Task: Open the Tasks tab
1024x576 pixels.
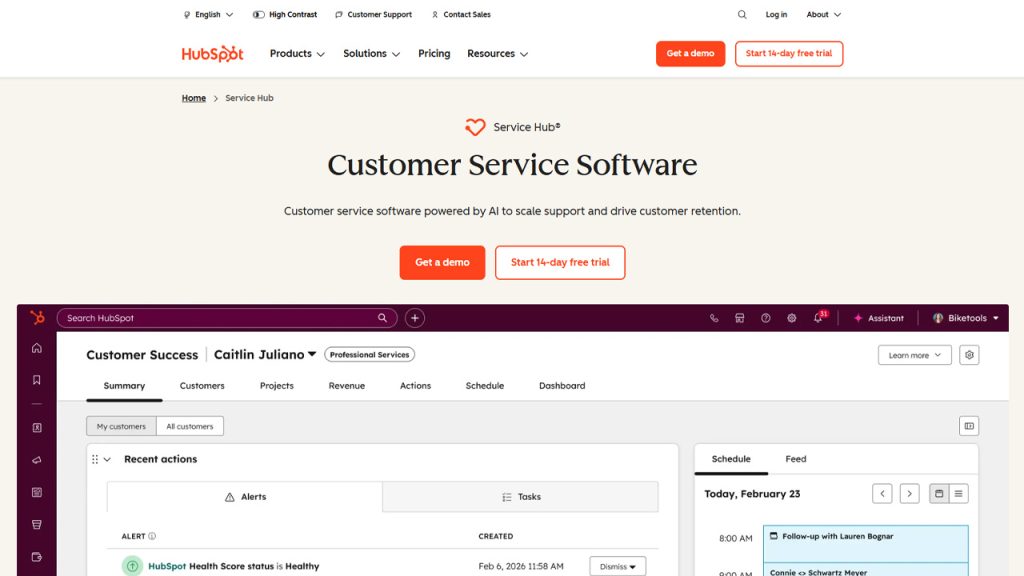Action: click(521, 497)
